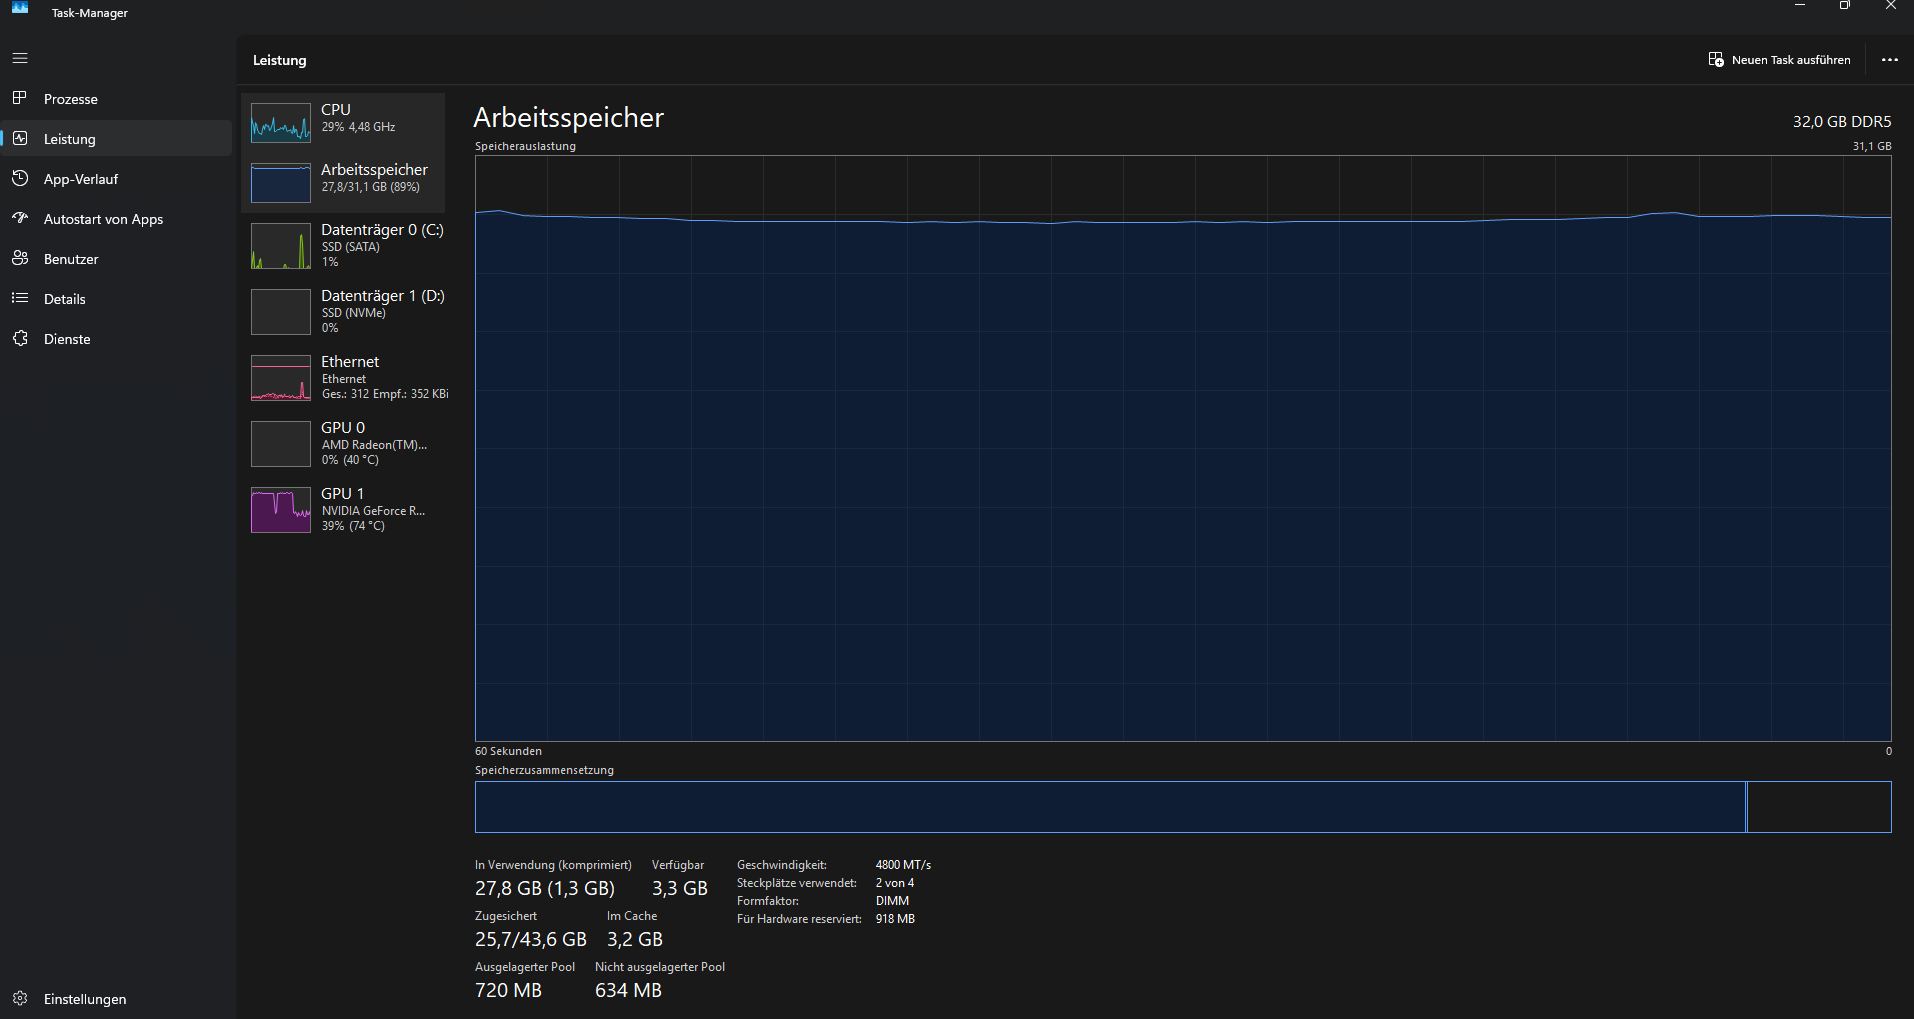Viewport: 1914px width, 1019px height.
Task: Click the 4800 MT/s speed value
Action: 903,865
